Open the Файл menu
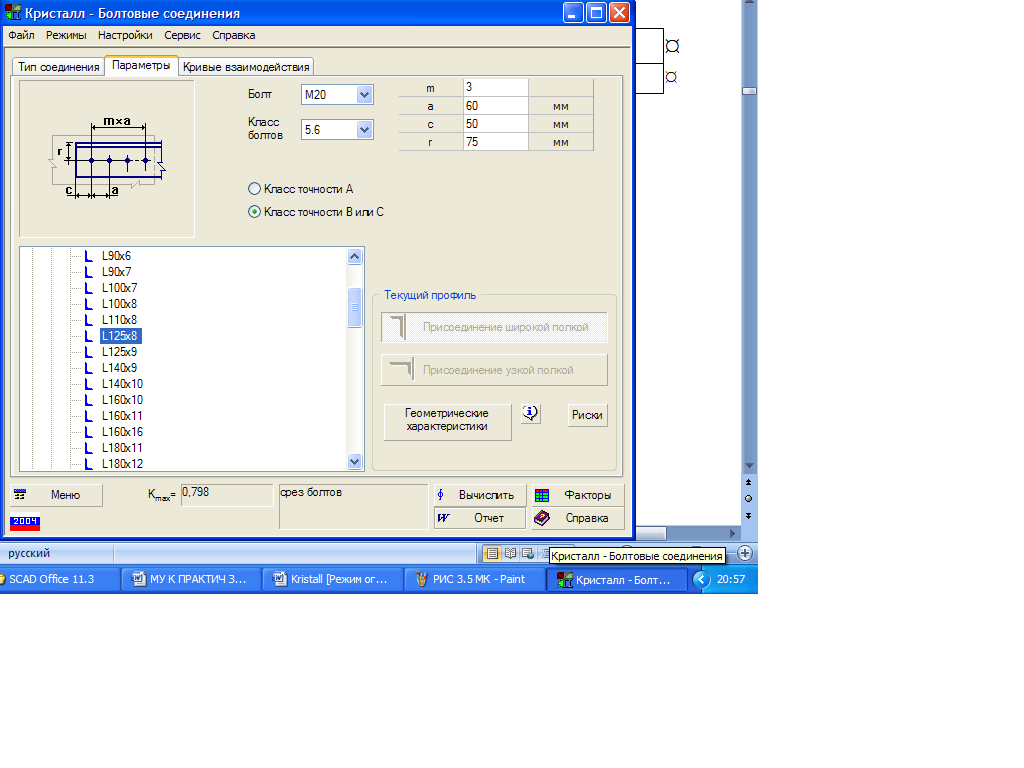The image size is (1024, 768). pyautogui.click(x=22, y=35)
